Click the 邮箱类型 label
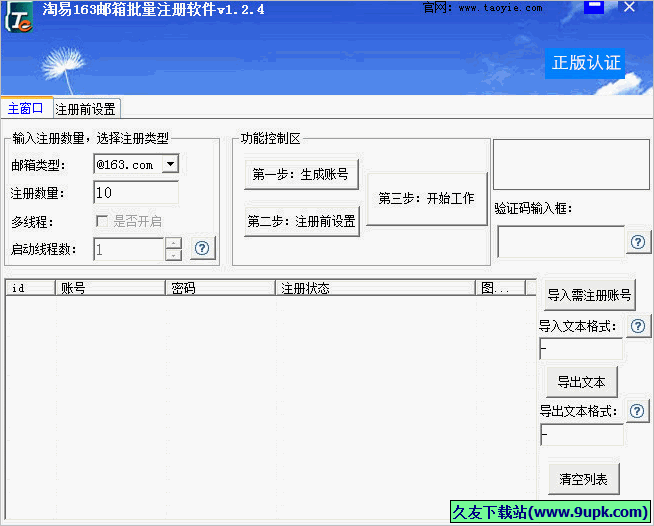Screen dimensions: 654x526 click(38, 166)
